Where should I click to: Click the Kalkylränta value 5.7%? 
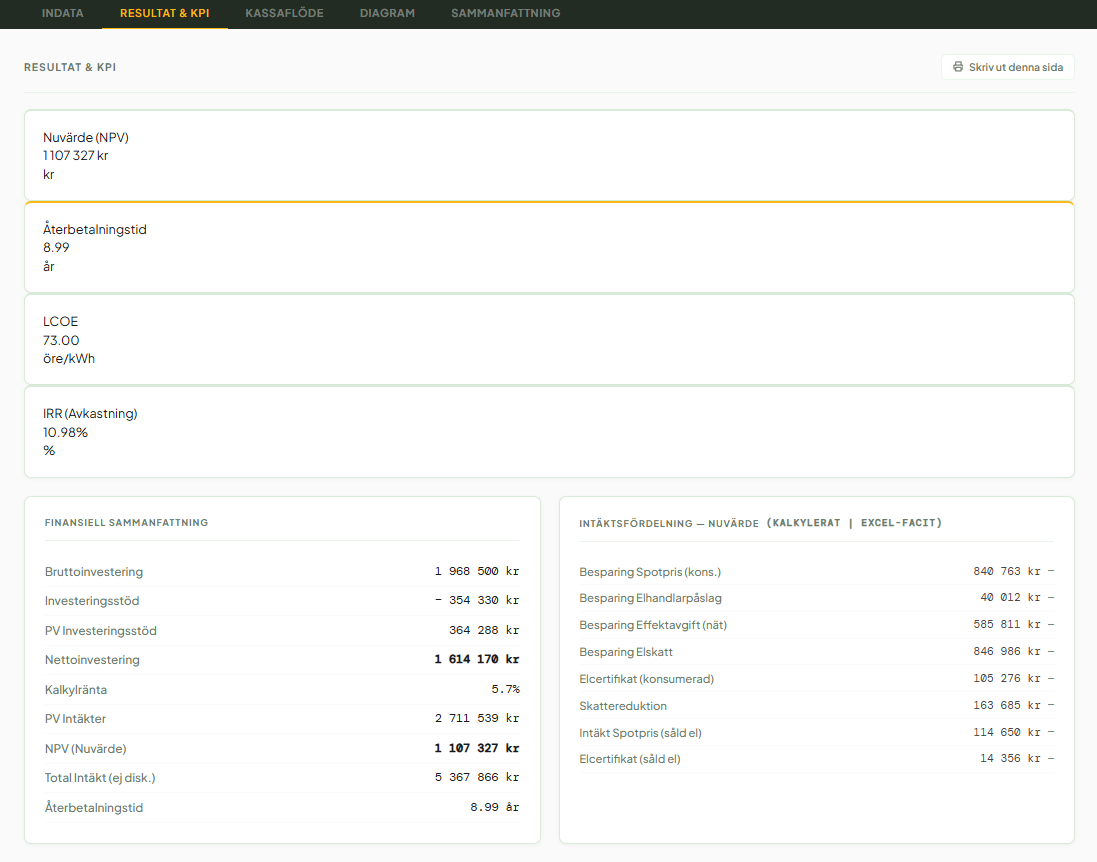pyautogui.click(x=505, y=690)
